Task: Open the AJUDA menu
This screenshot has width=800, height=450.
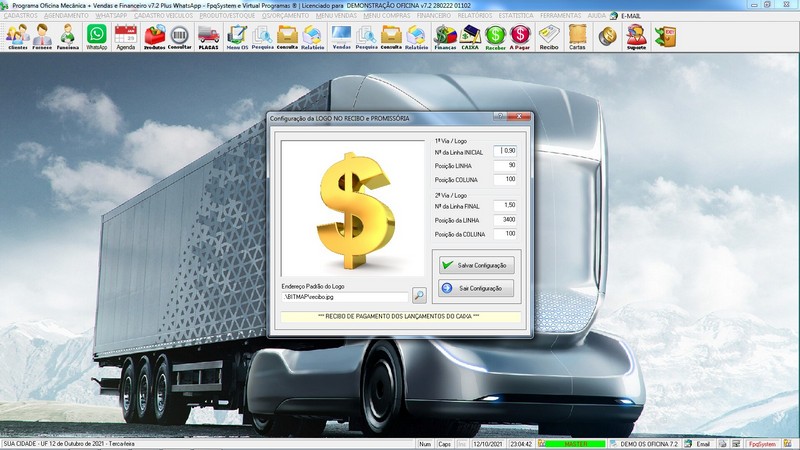Action: point(596,16)
